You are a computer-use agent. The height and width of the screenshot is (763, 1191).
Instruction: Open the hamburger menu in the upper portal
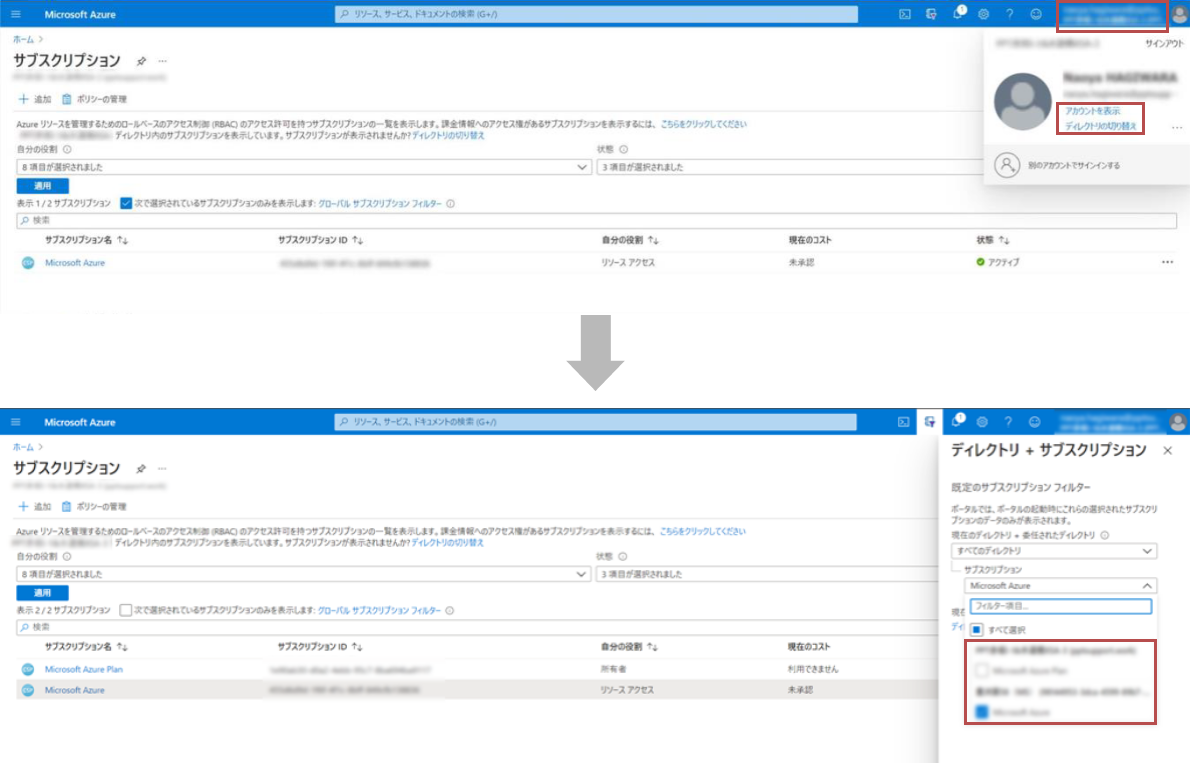pos(16,14)
